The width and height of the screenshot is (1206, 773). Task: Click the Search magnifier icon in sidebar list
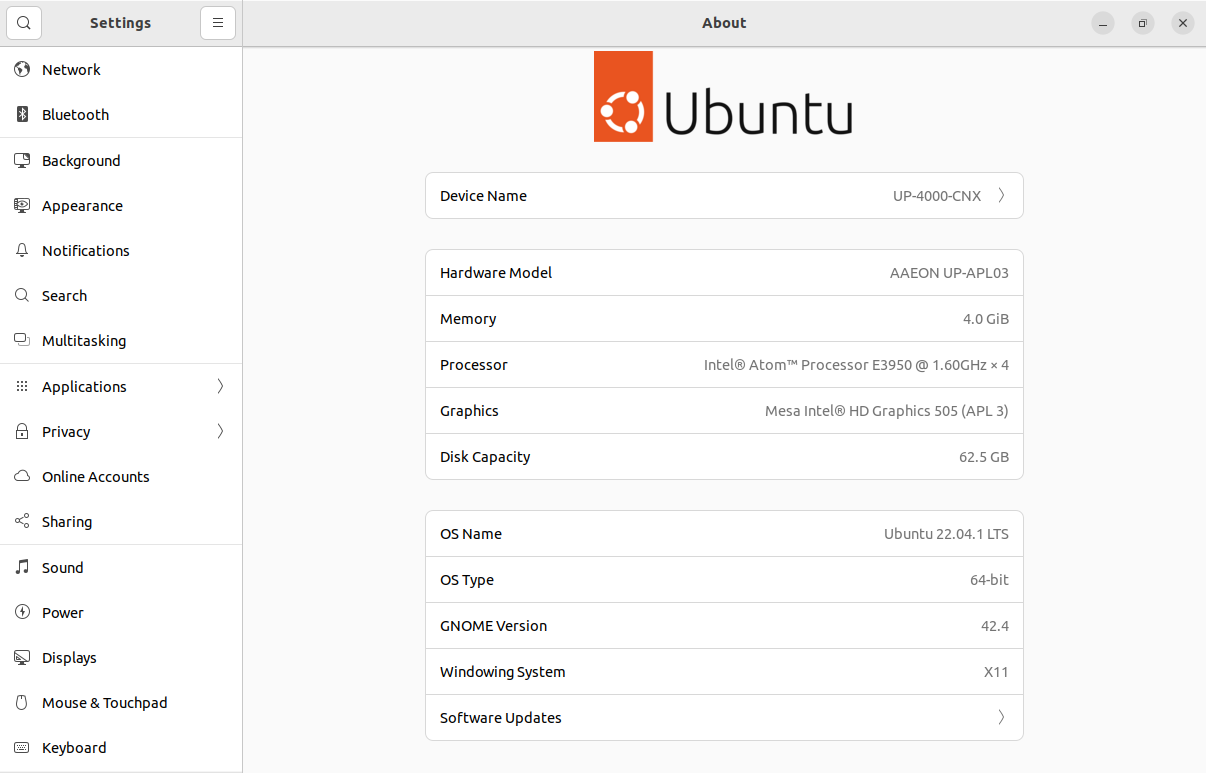pos(22,296)
